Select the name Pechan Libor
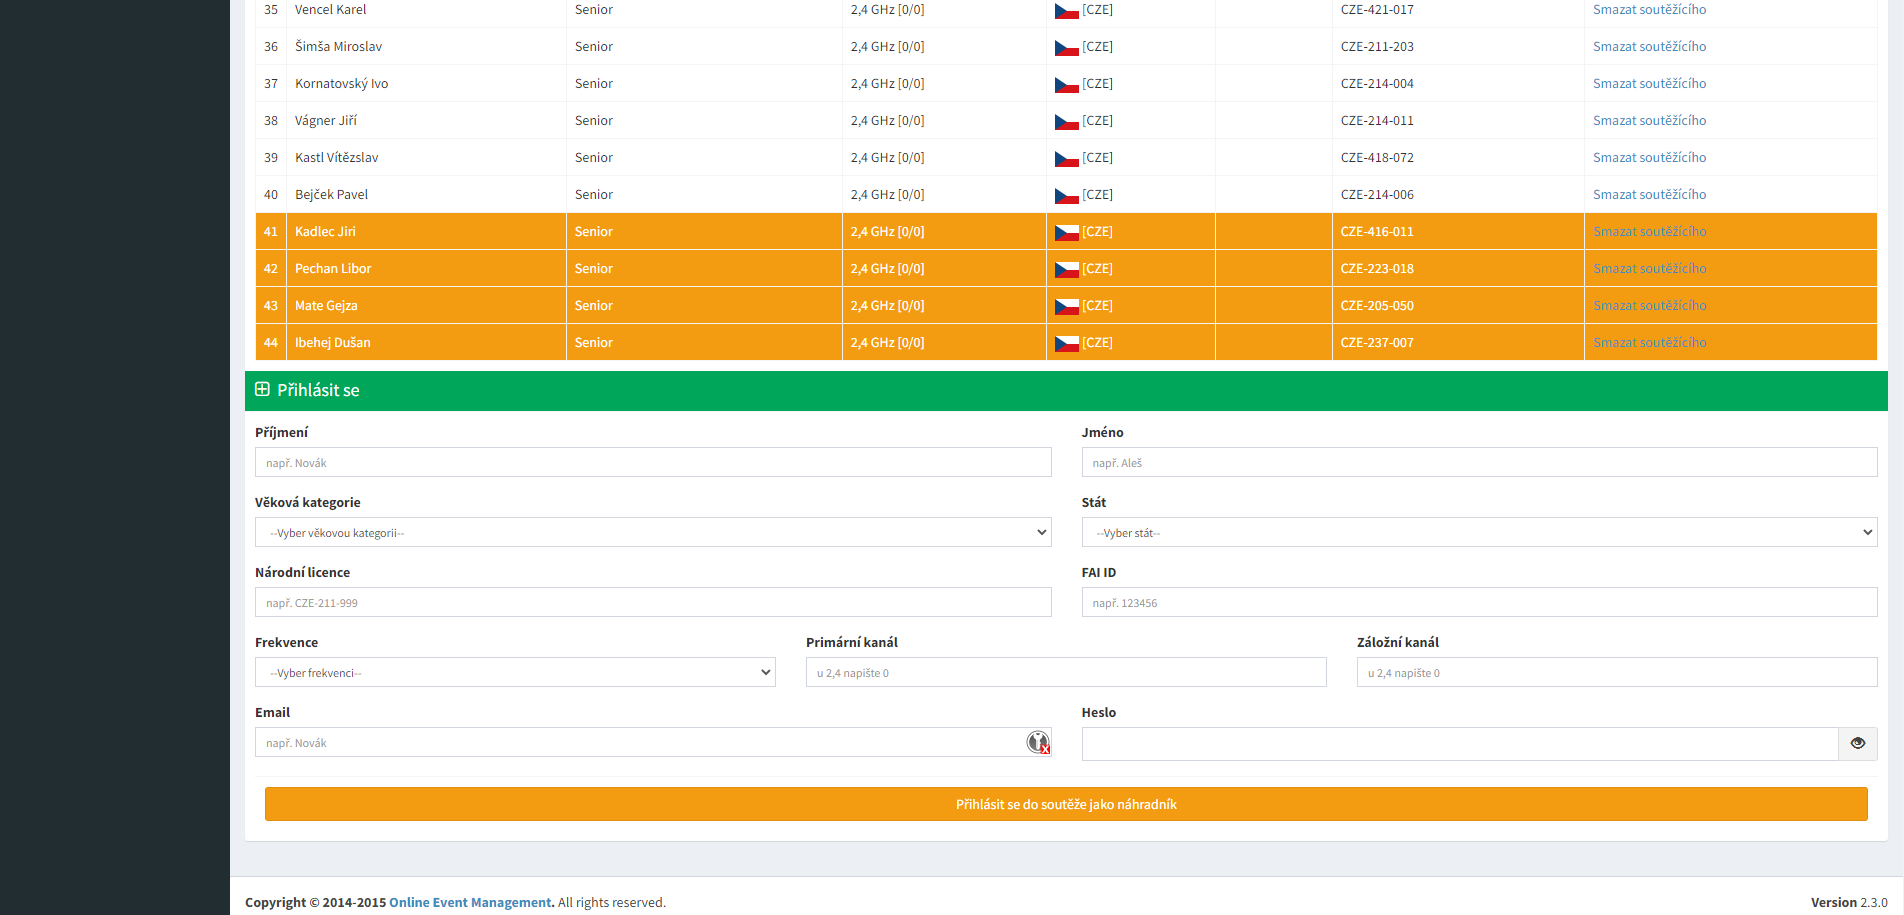Image resolution: width=1904 pixels, height=915 pixels. point(333,268)
